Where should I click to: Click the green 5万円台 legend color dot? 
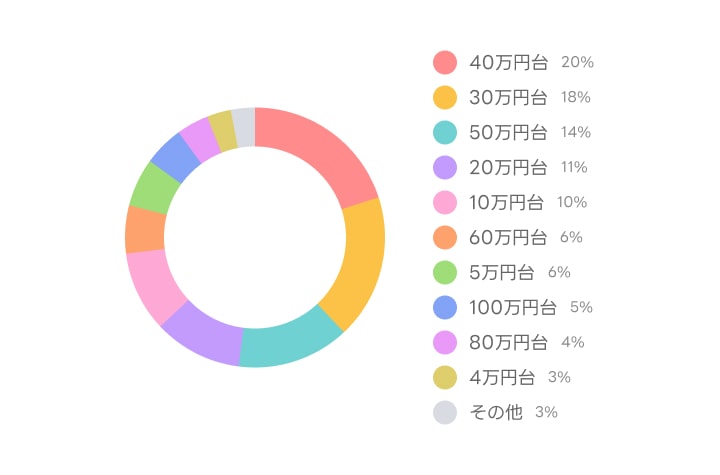[x=445, y=272]
